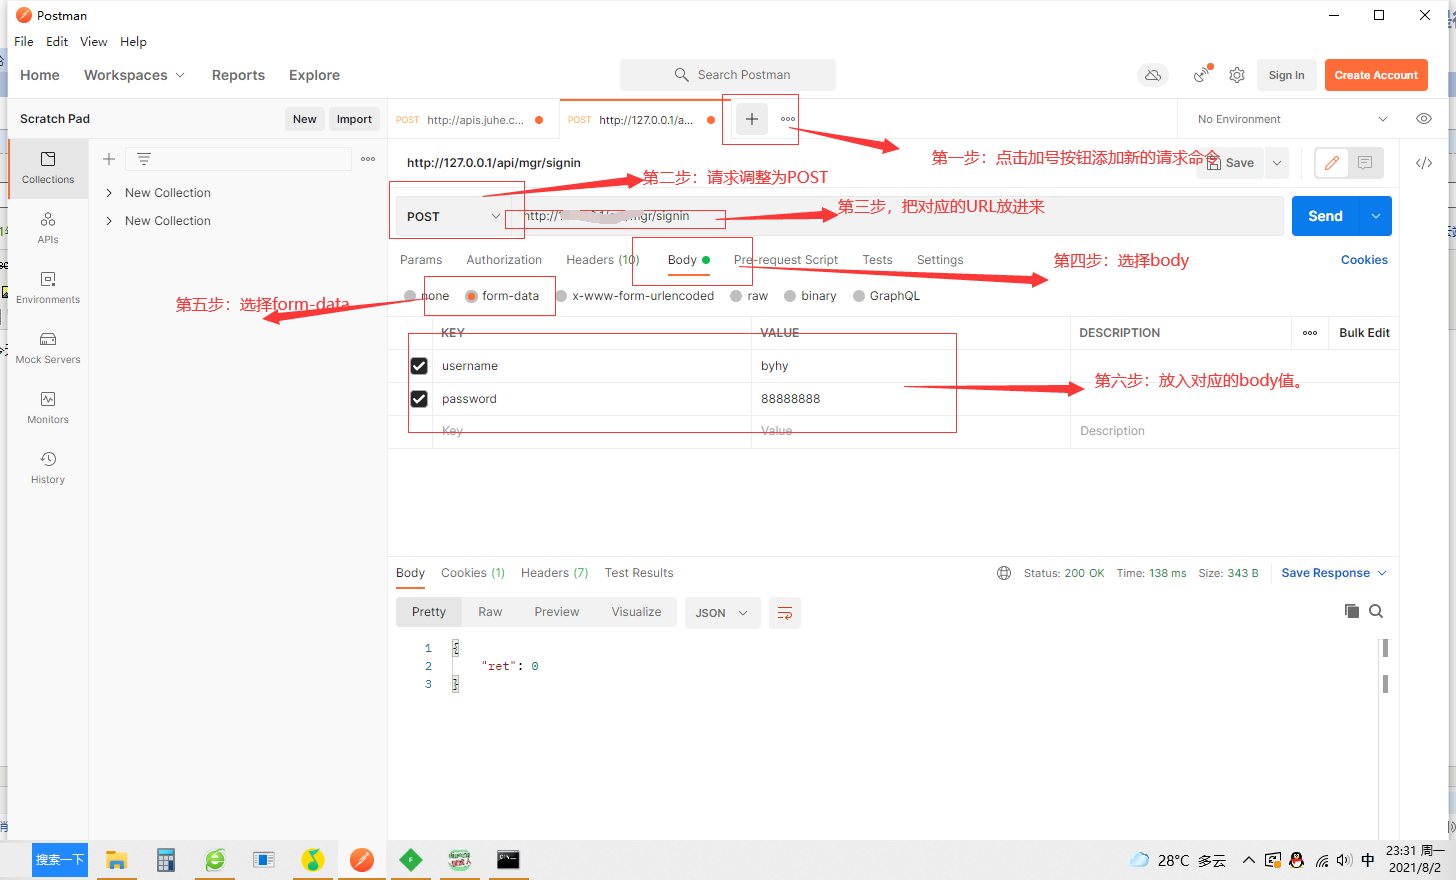Click the cloud sync offline icon
This screenshot has width=1456, height=880.
(1153, 75)
